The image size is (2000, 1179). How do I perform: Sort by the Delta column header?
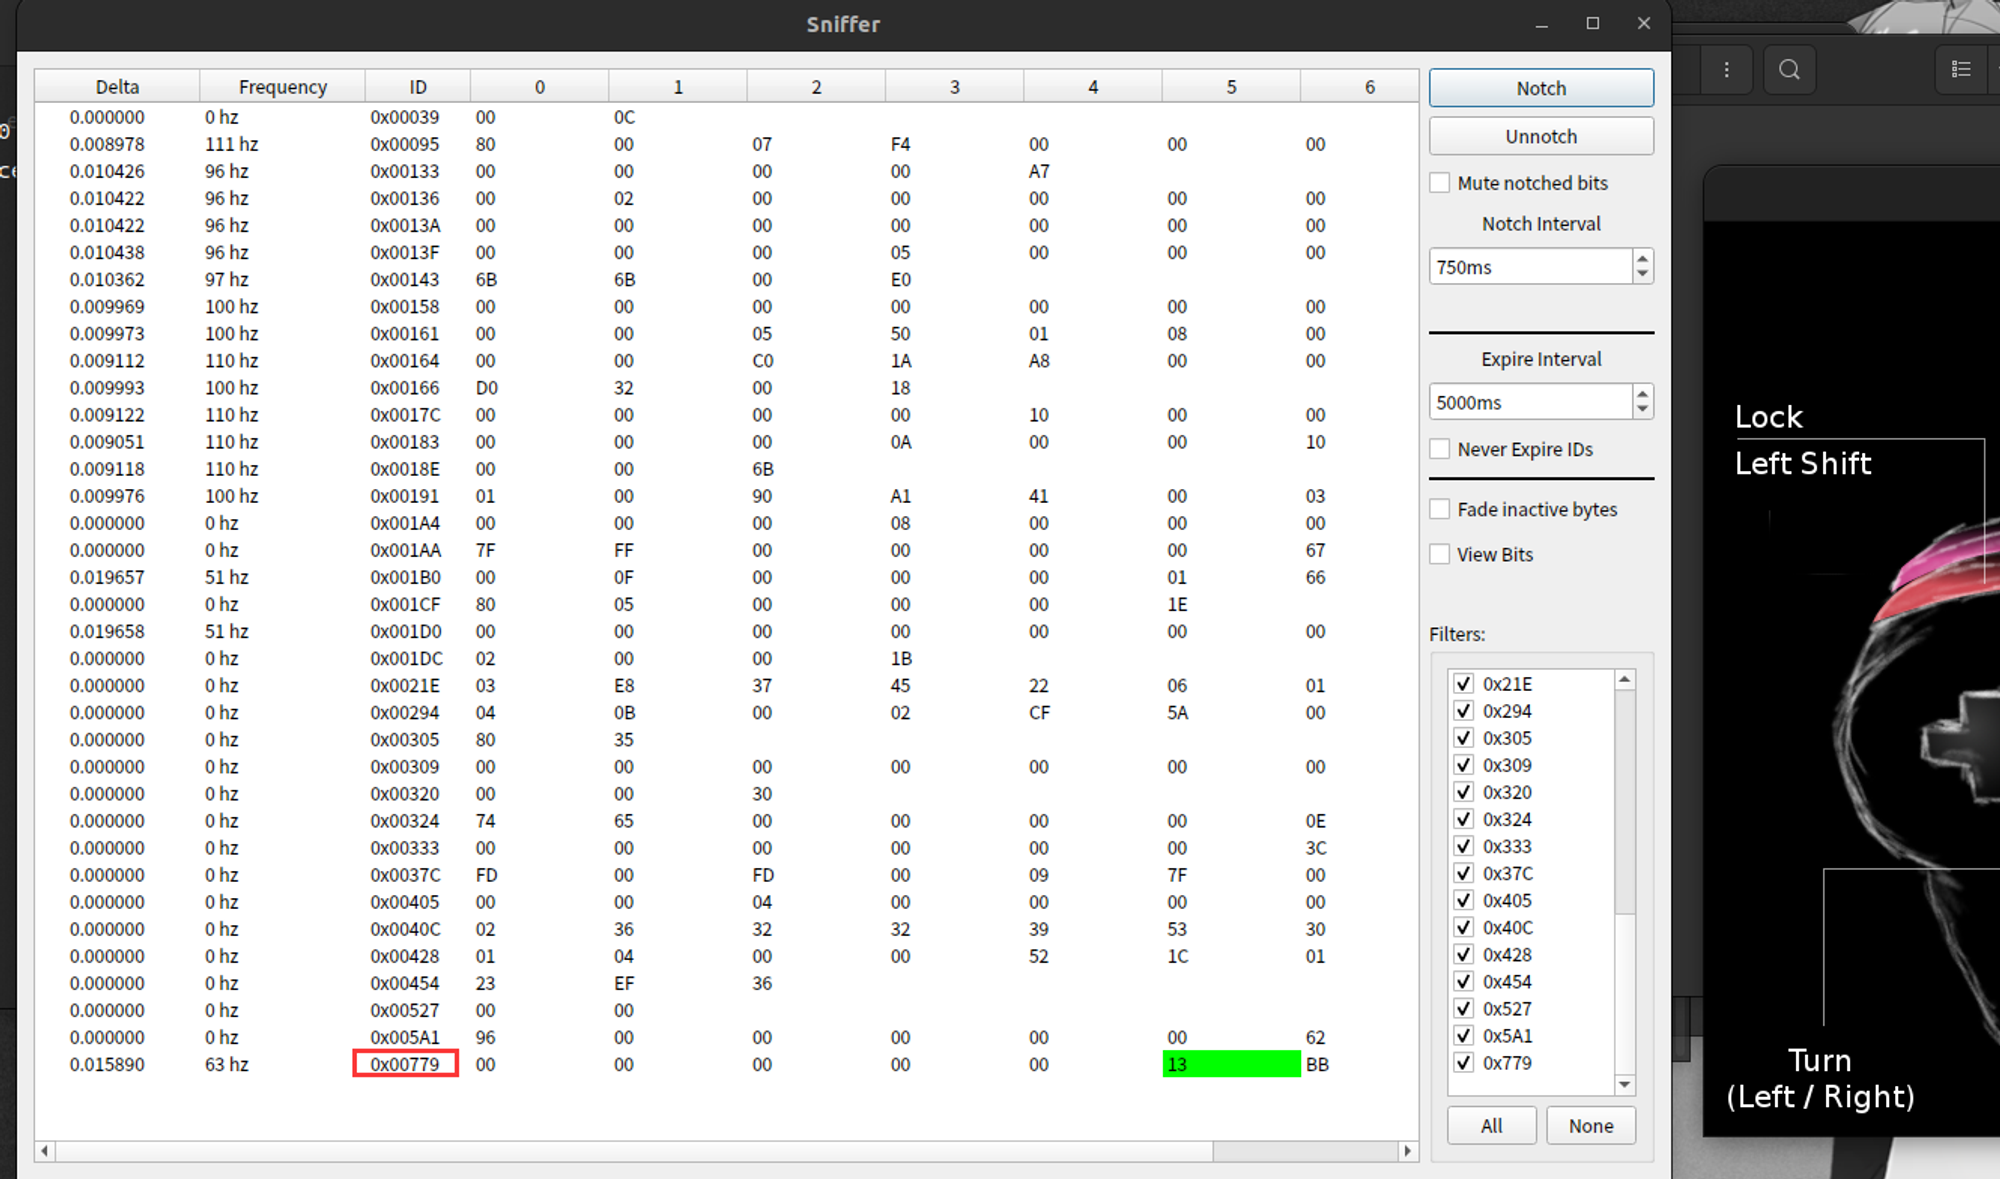117,86
